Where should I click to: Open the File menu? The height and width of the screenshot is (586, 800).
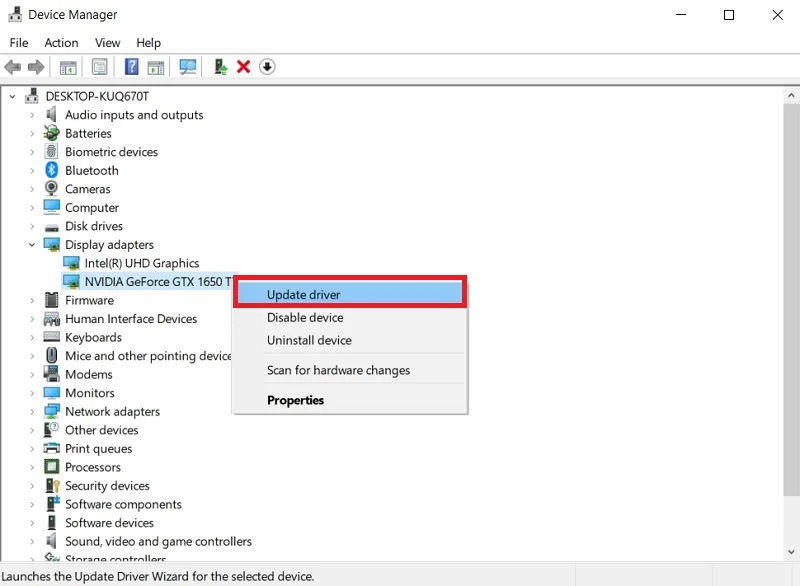19,43
